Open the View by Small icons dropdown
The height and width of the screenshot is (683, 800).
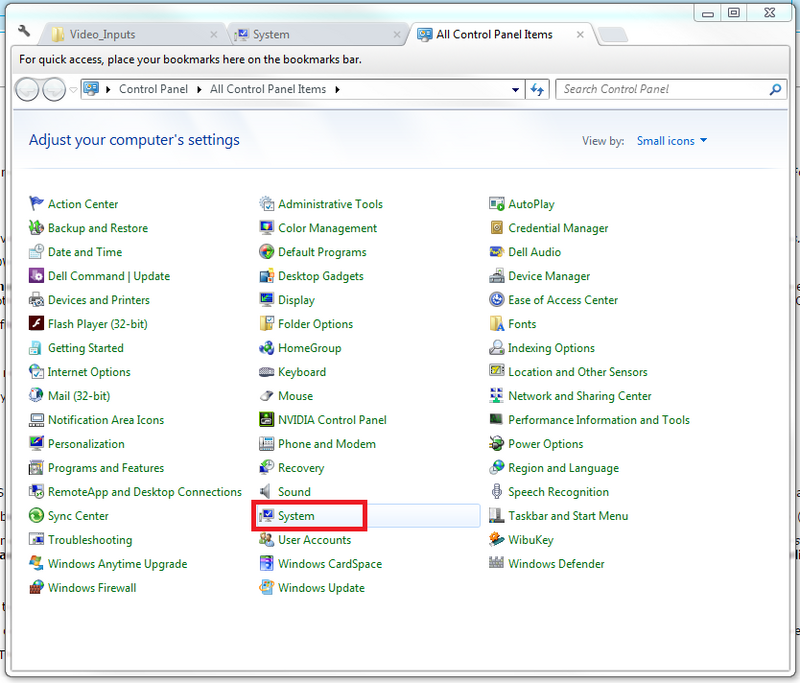point(672,141)
